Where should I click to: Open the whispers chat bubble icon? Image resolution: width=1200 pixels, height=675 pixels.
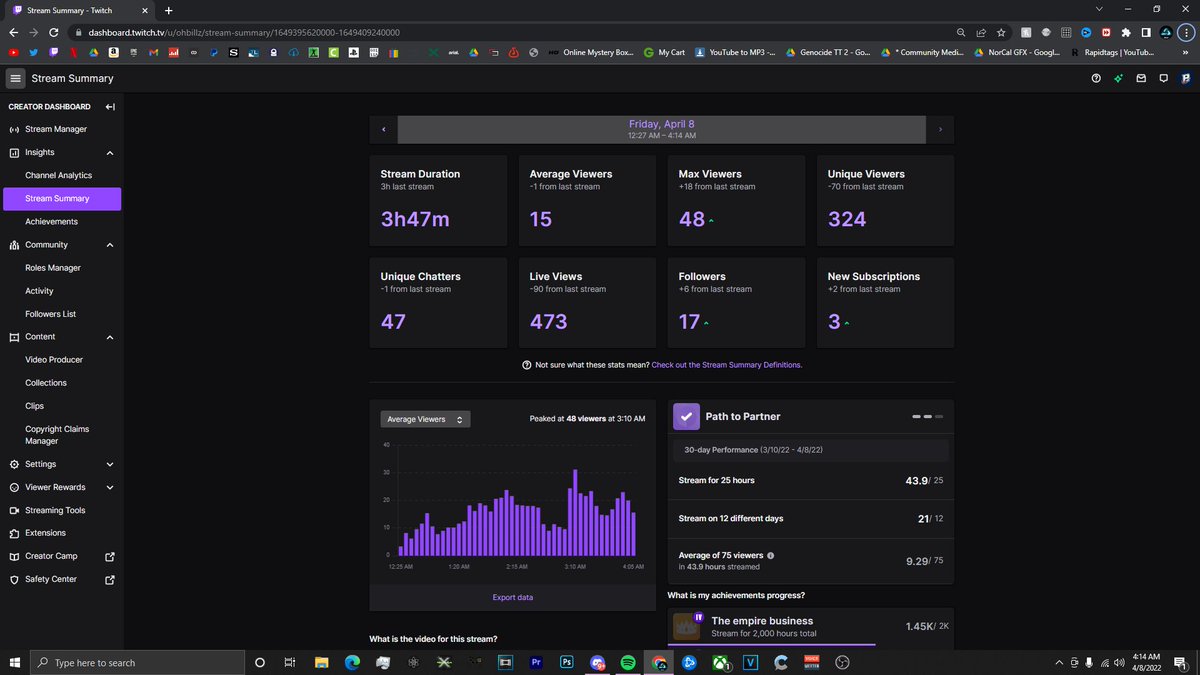(x=1163, y=78)
